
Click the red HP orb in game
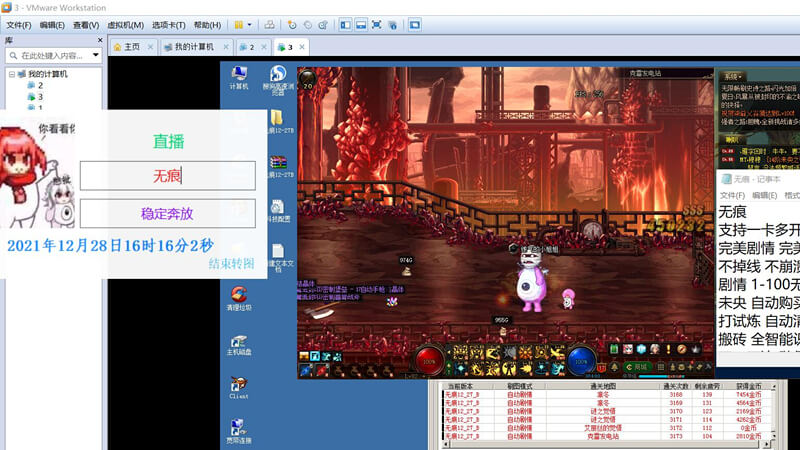430,360
